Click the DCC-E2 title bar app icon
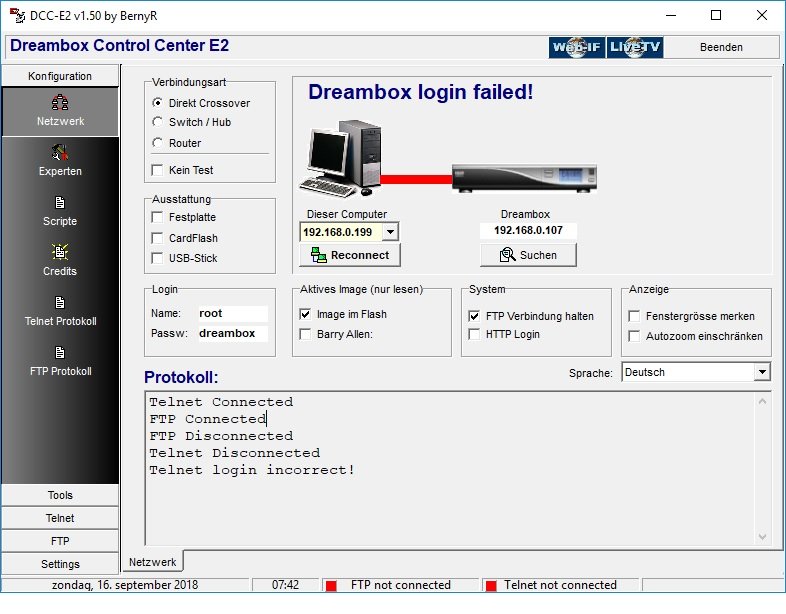Image resolution: width=786 pixels, height=614 pixels. click(x=17, y=16)
